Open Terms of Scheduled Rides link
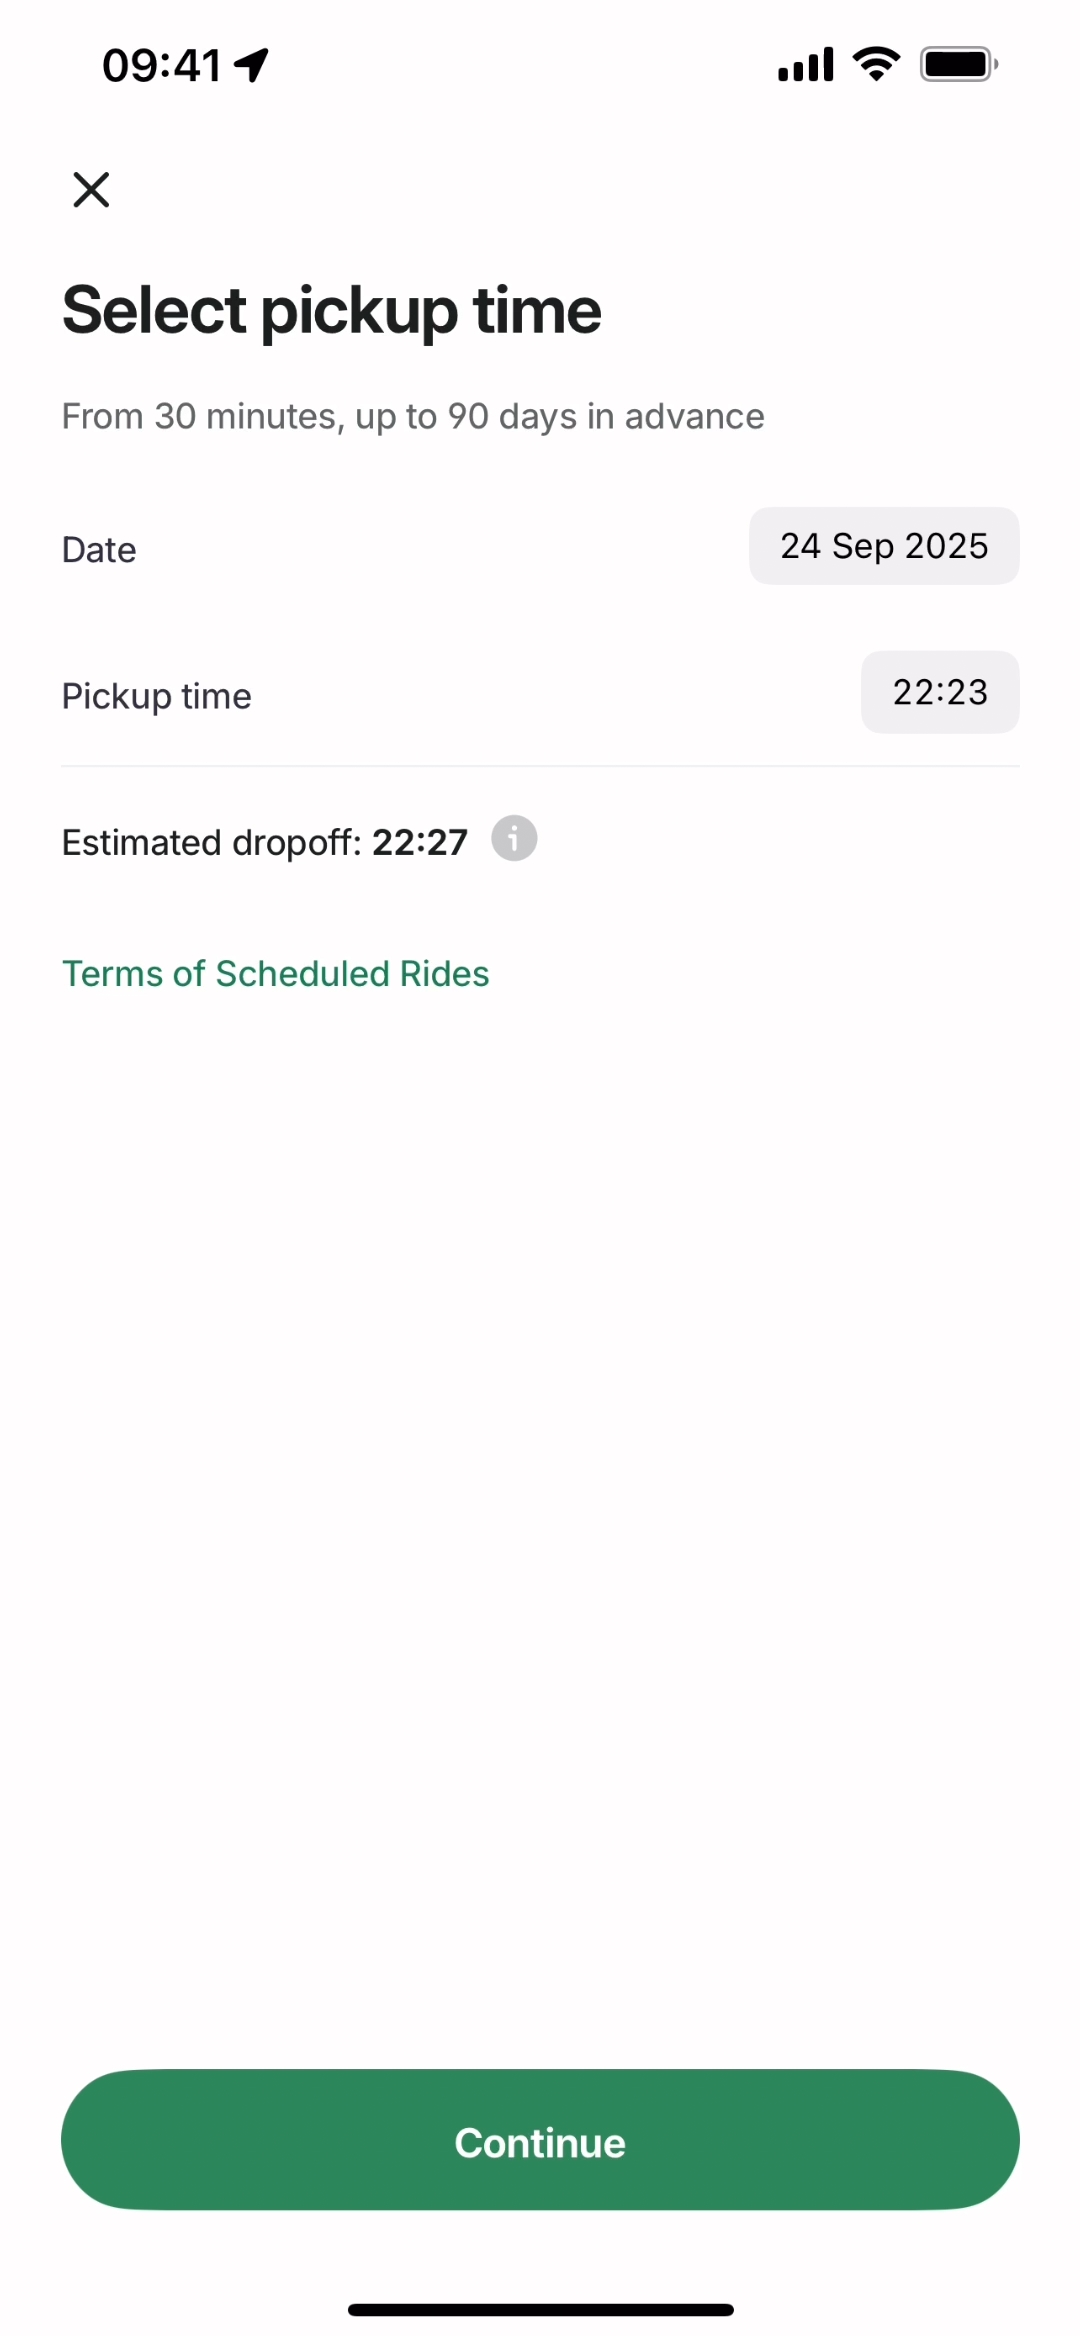Screen dimensions: 1080x2336 tap(275, 974)
